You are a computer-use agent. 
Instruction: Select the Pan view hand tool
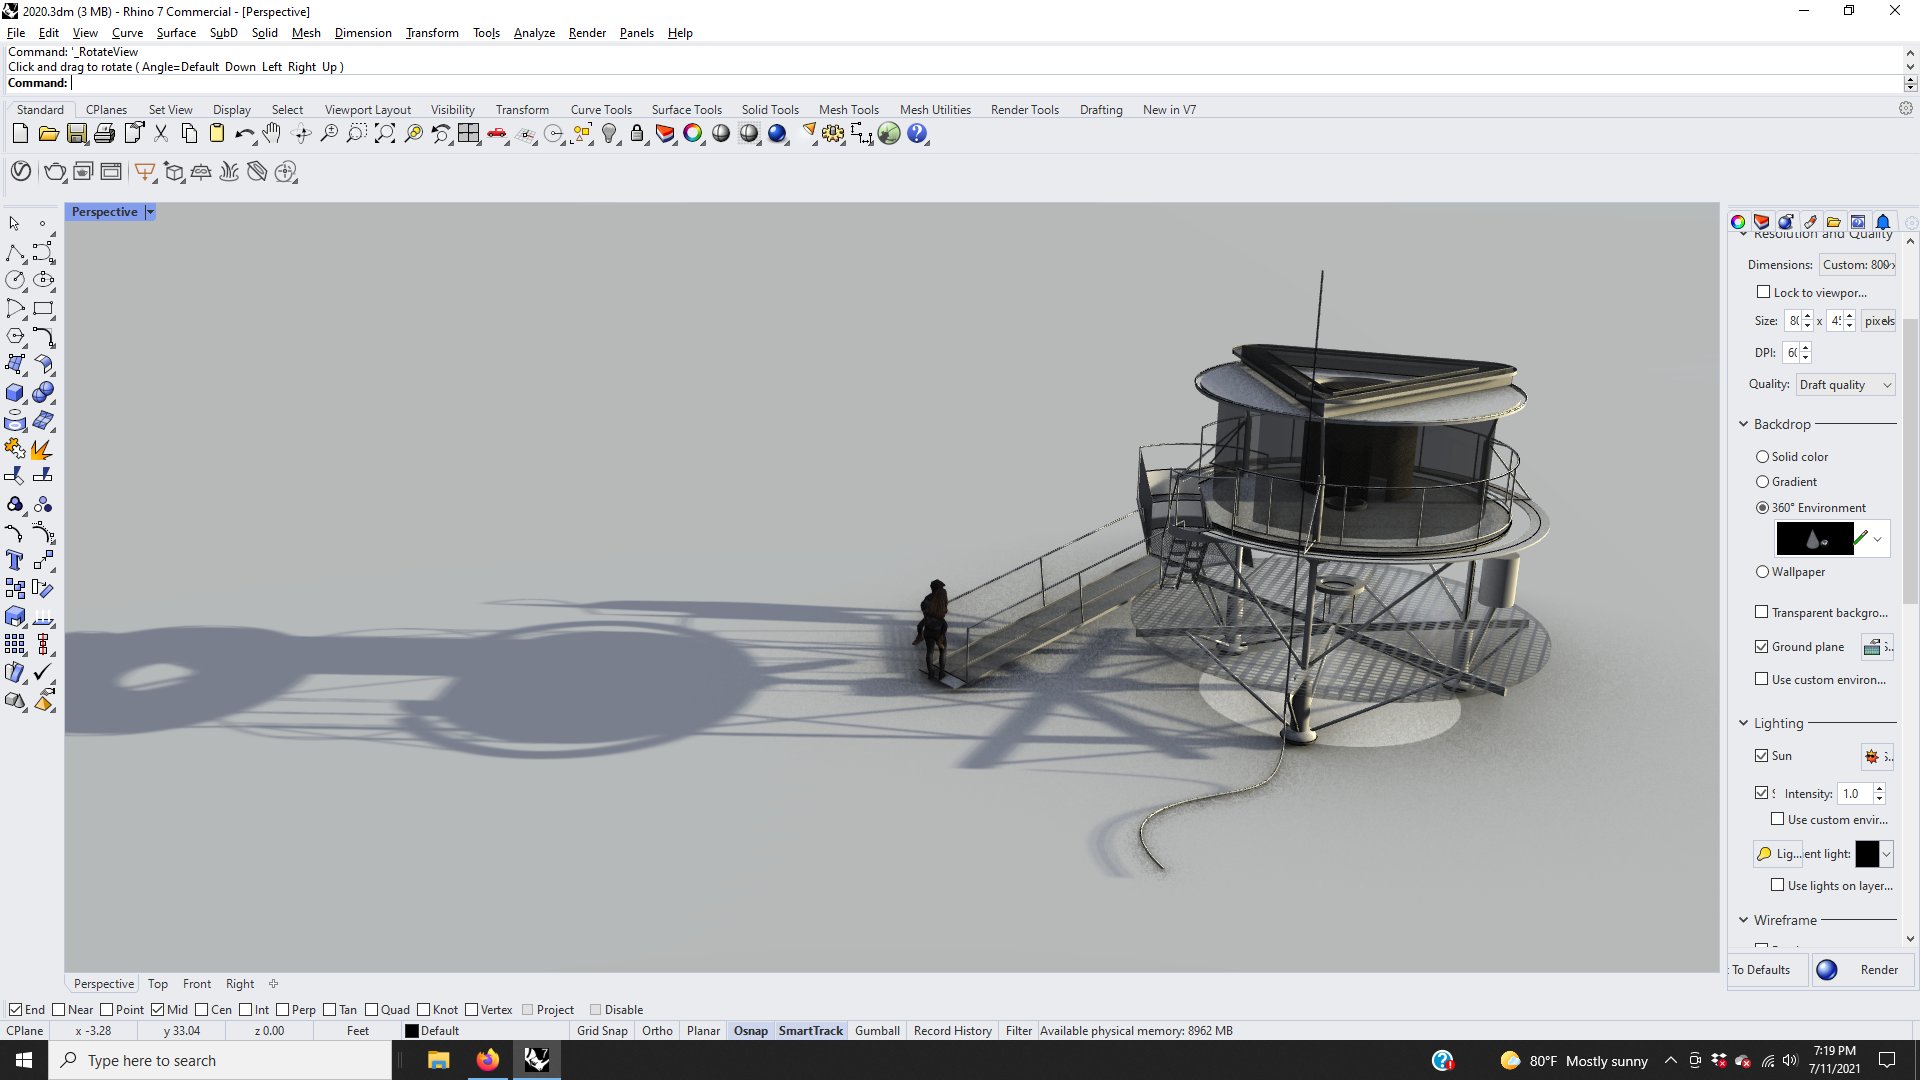click(x=272, y=134)
